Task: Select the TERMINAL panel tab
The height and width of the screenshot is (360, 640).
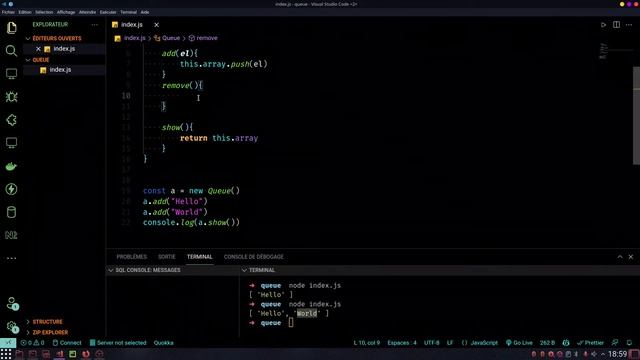Action: point(200,257)
